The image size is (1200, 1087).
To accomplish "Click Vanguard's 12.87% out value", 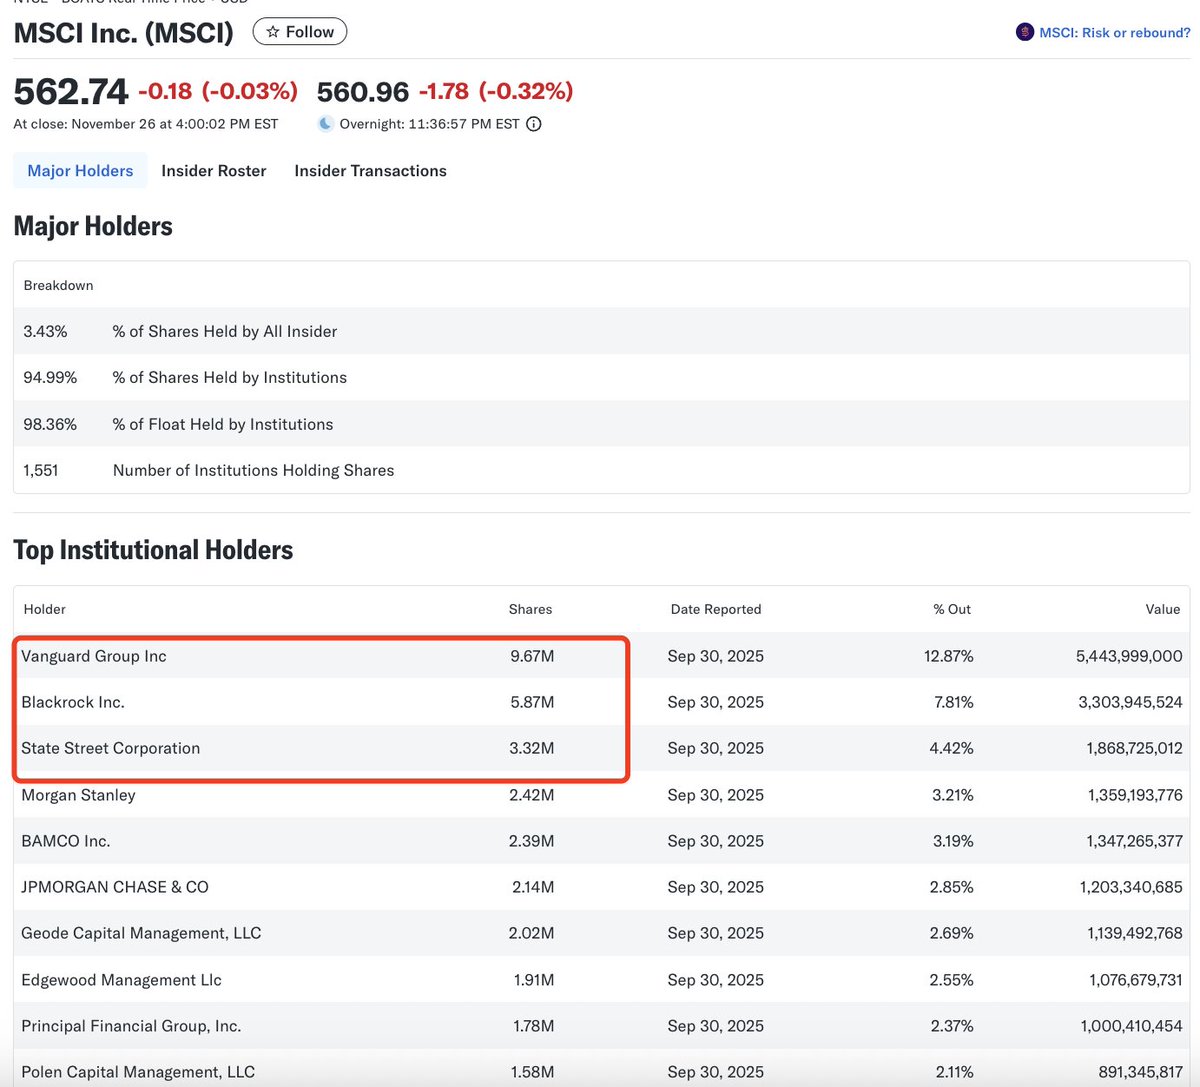I will pyautogui.click(x=949, y=656).
